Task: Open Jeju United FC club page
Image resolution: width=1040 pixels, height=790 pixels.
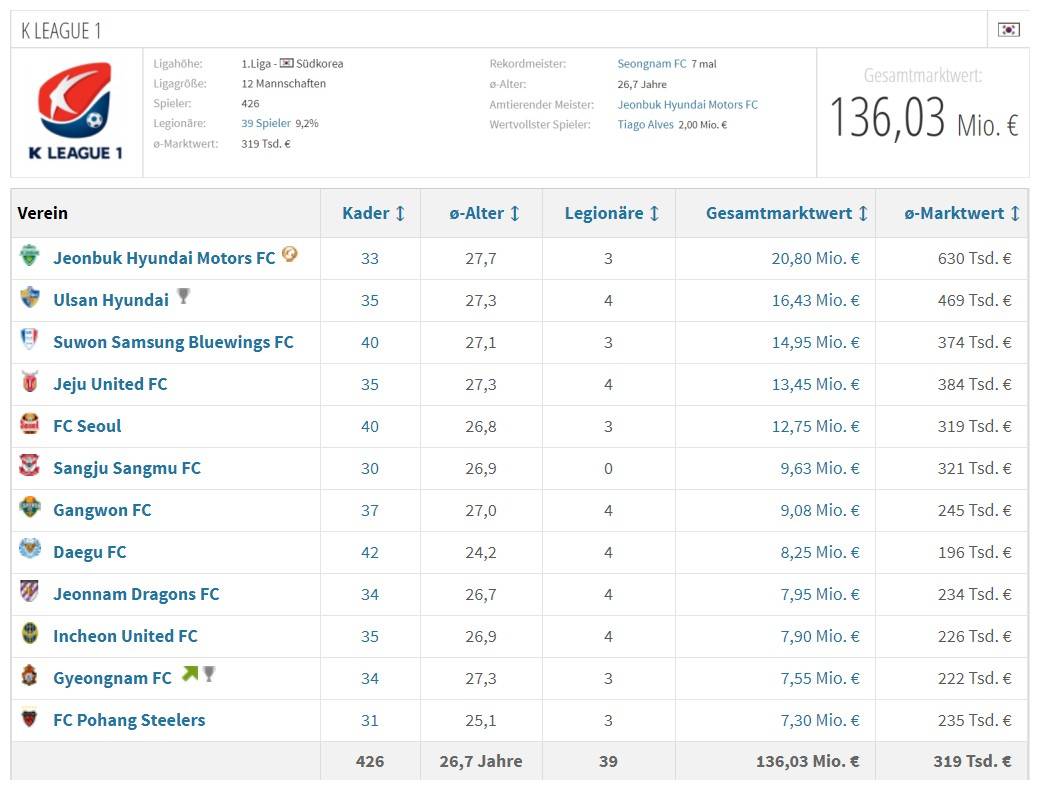Action: click(110, 384)
